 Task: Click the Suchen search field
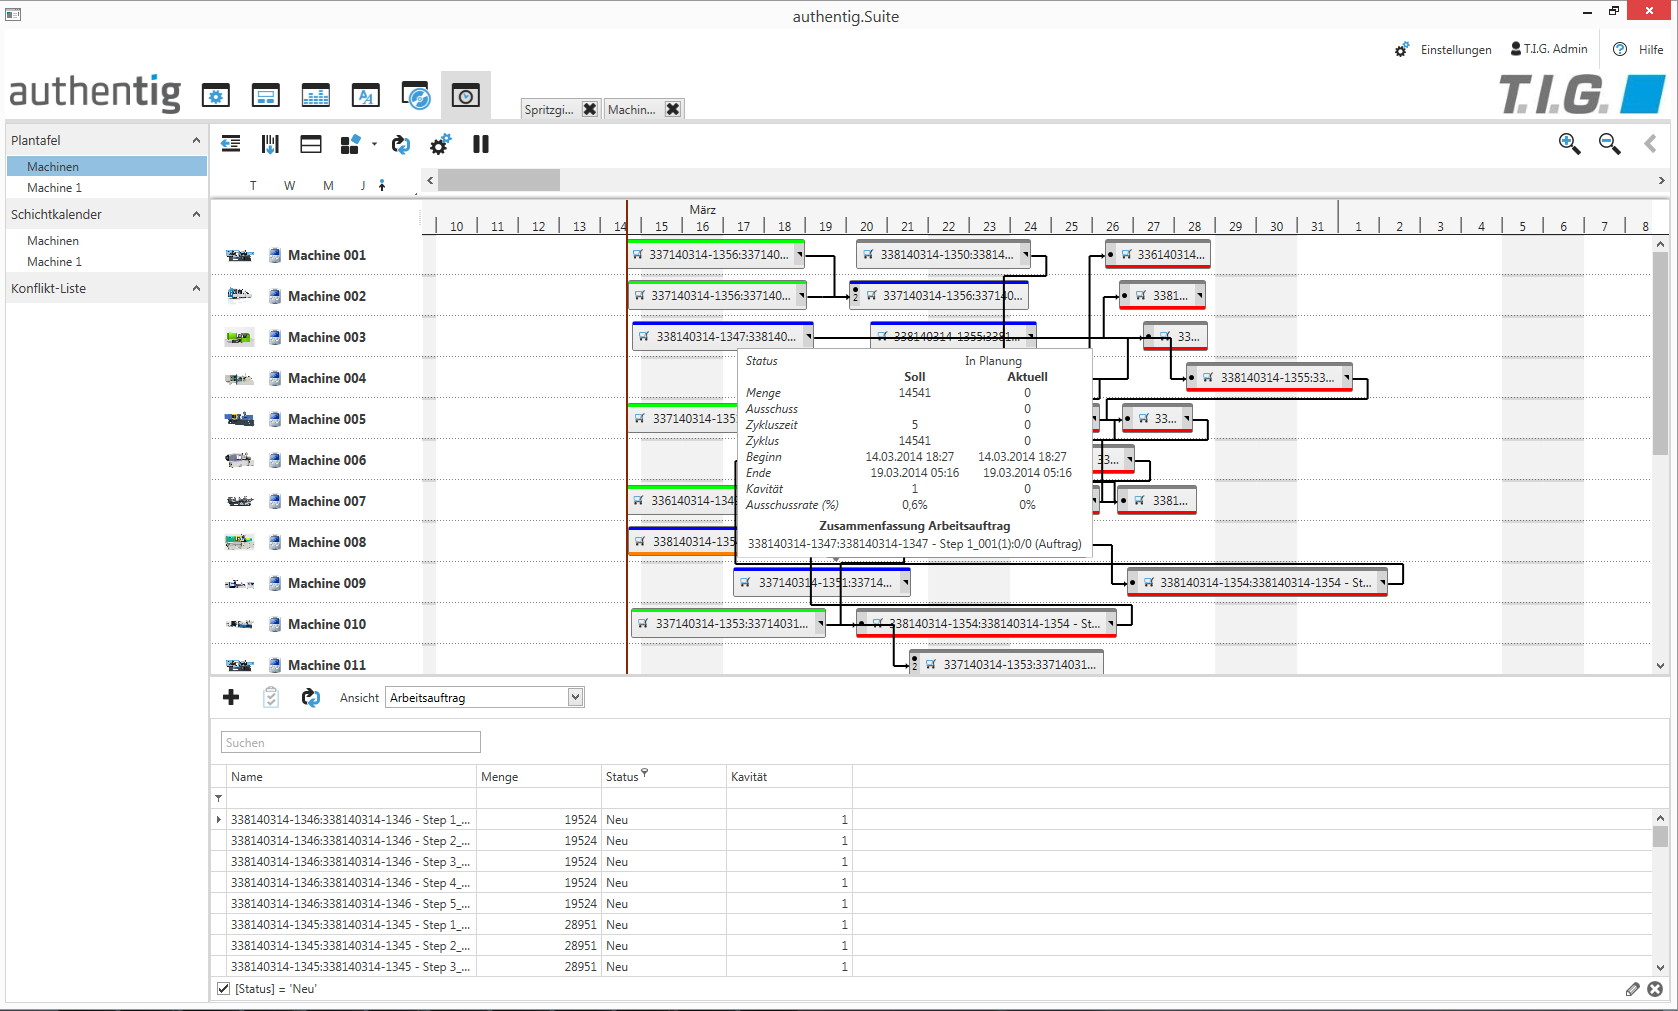351,742
